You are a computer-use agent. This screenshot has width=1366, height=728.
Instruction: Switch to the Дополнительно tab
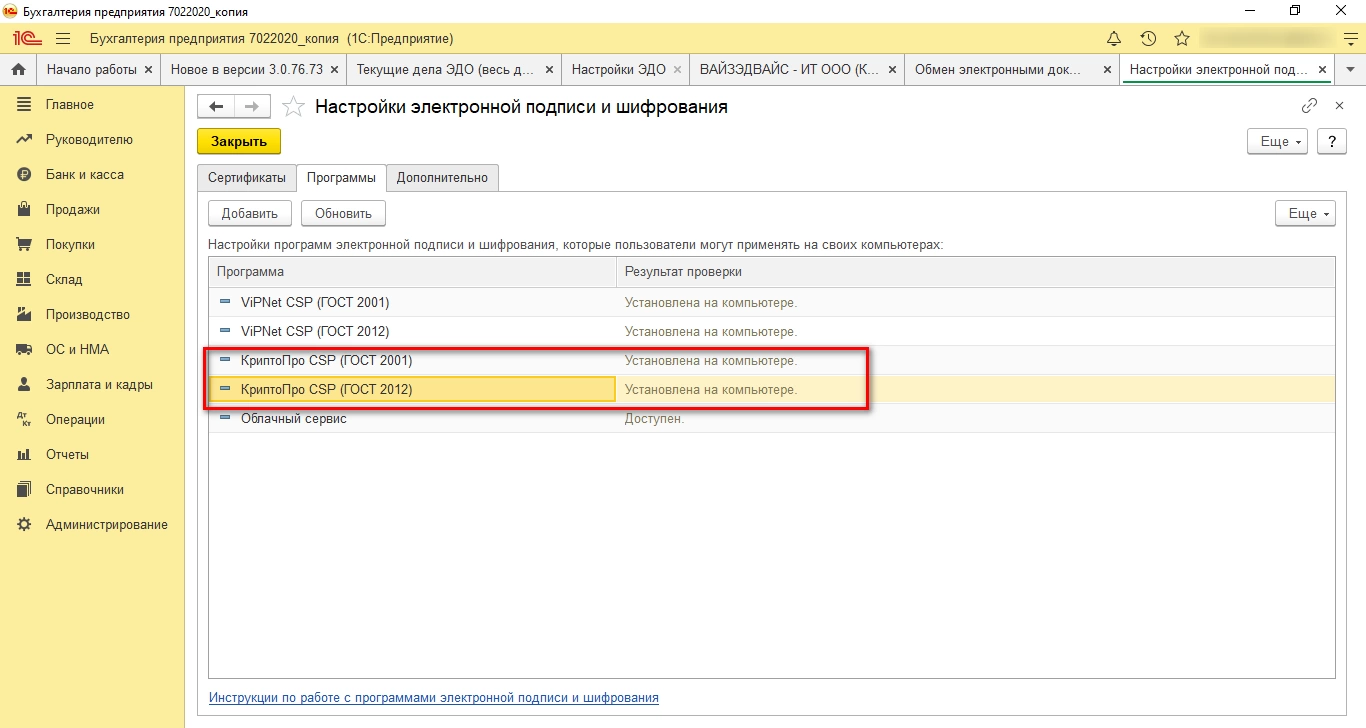(442, 178)
